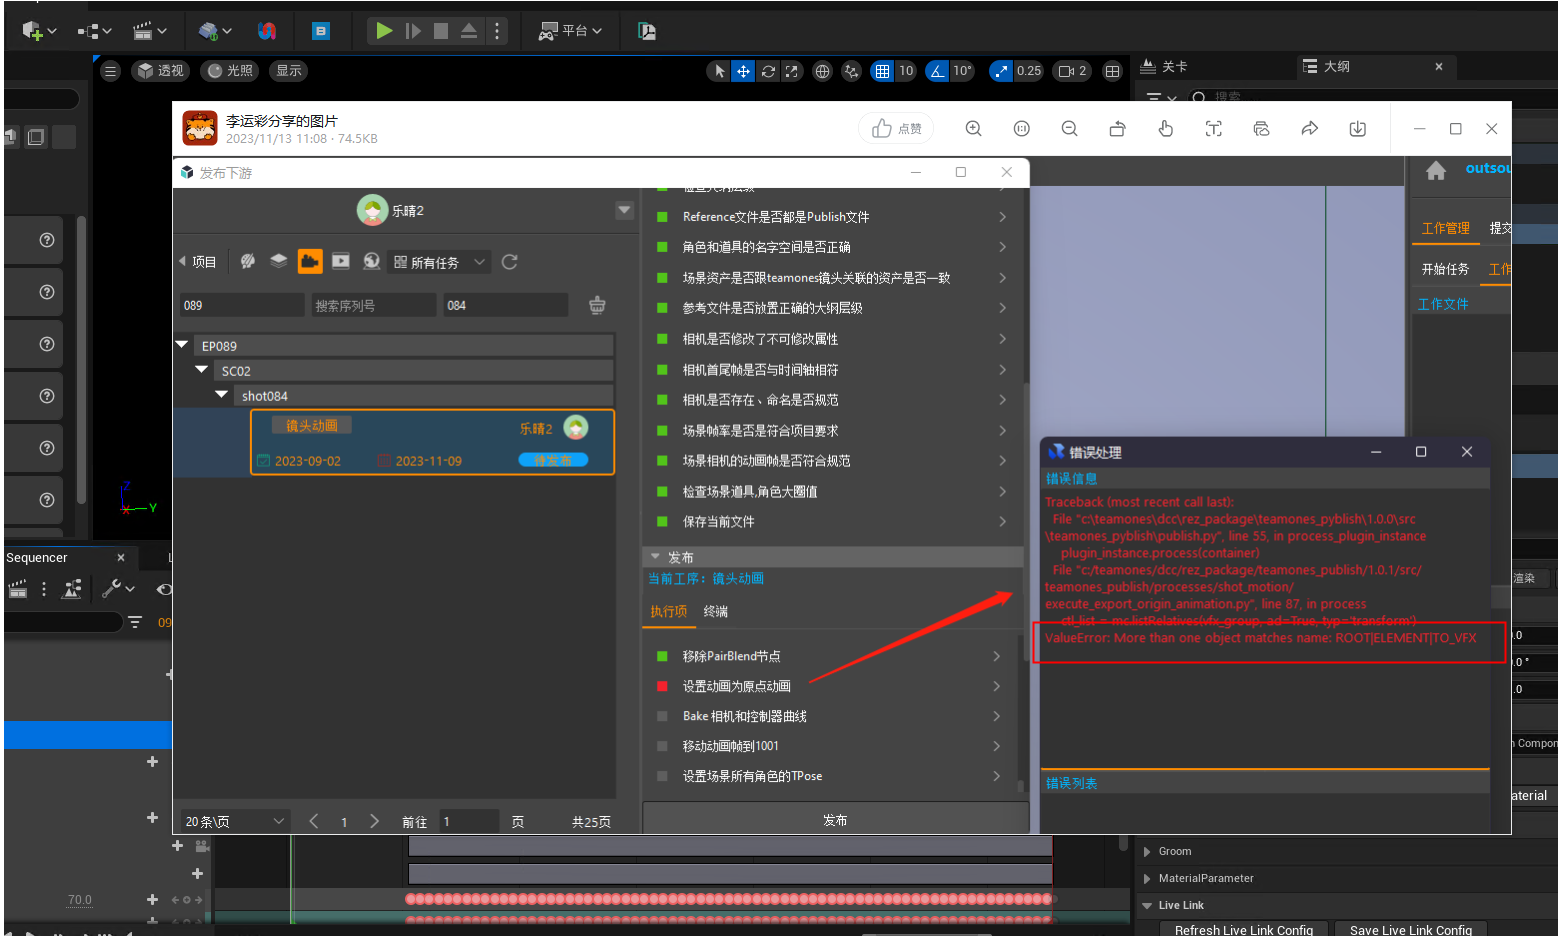The image size is (1558, 936).
Task: Switch to the 终端 tab
Action: coord(715,611)
